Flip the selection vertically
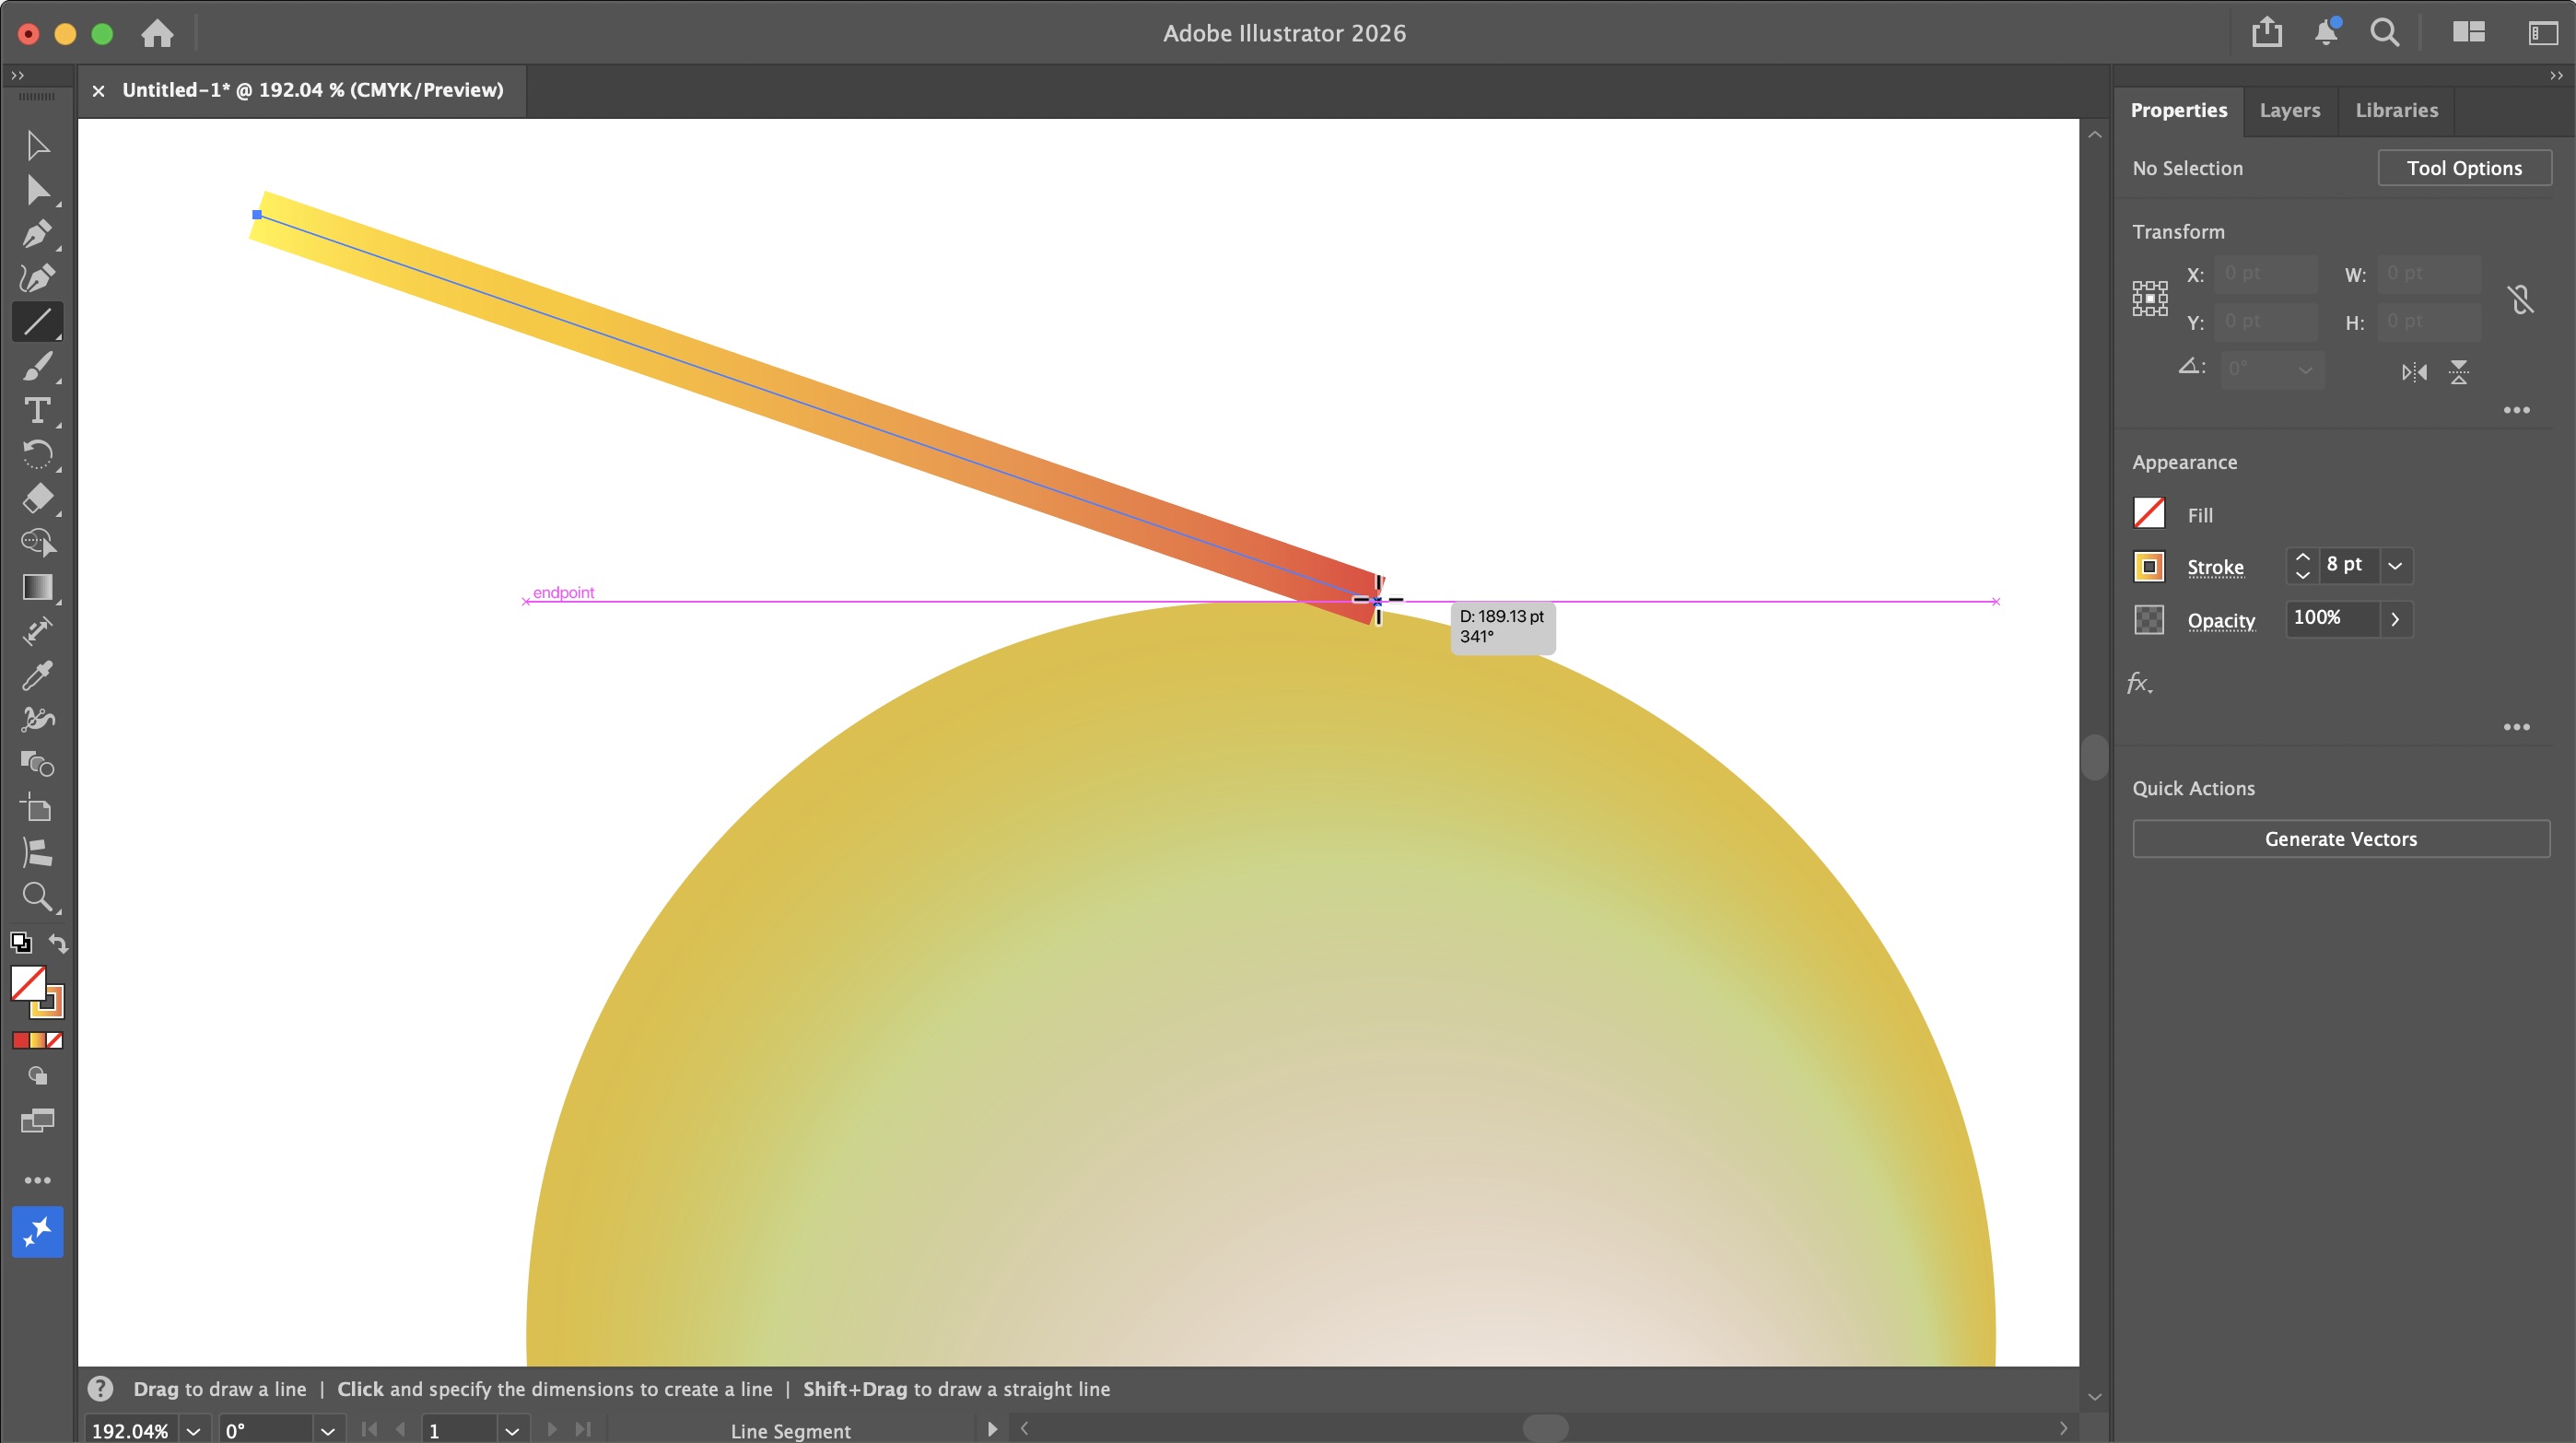The width and height of the screenshot is (2576, 1443). pyautogui.click(x=2460, y=372)
